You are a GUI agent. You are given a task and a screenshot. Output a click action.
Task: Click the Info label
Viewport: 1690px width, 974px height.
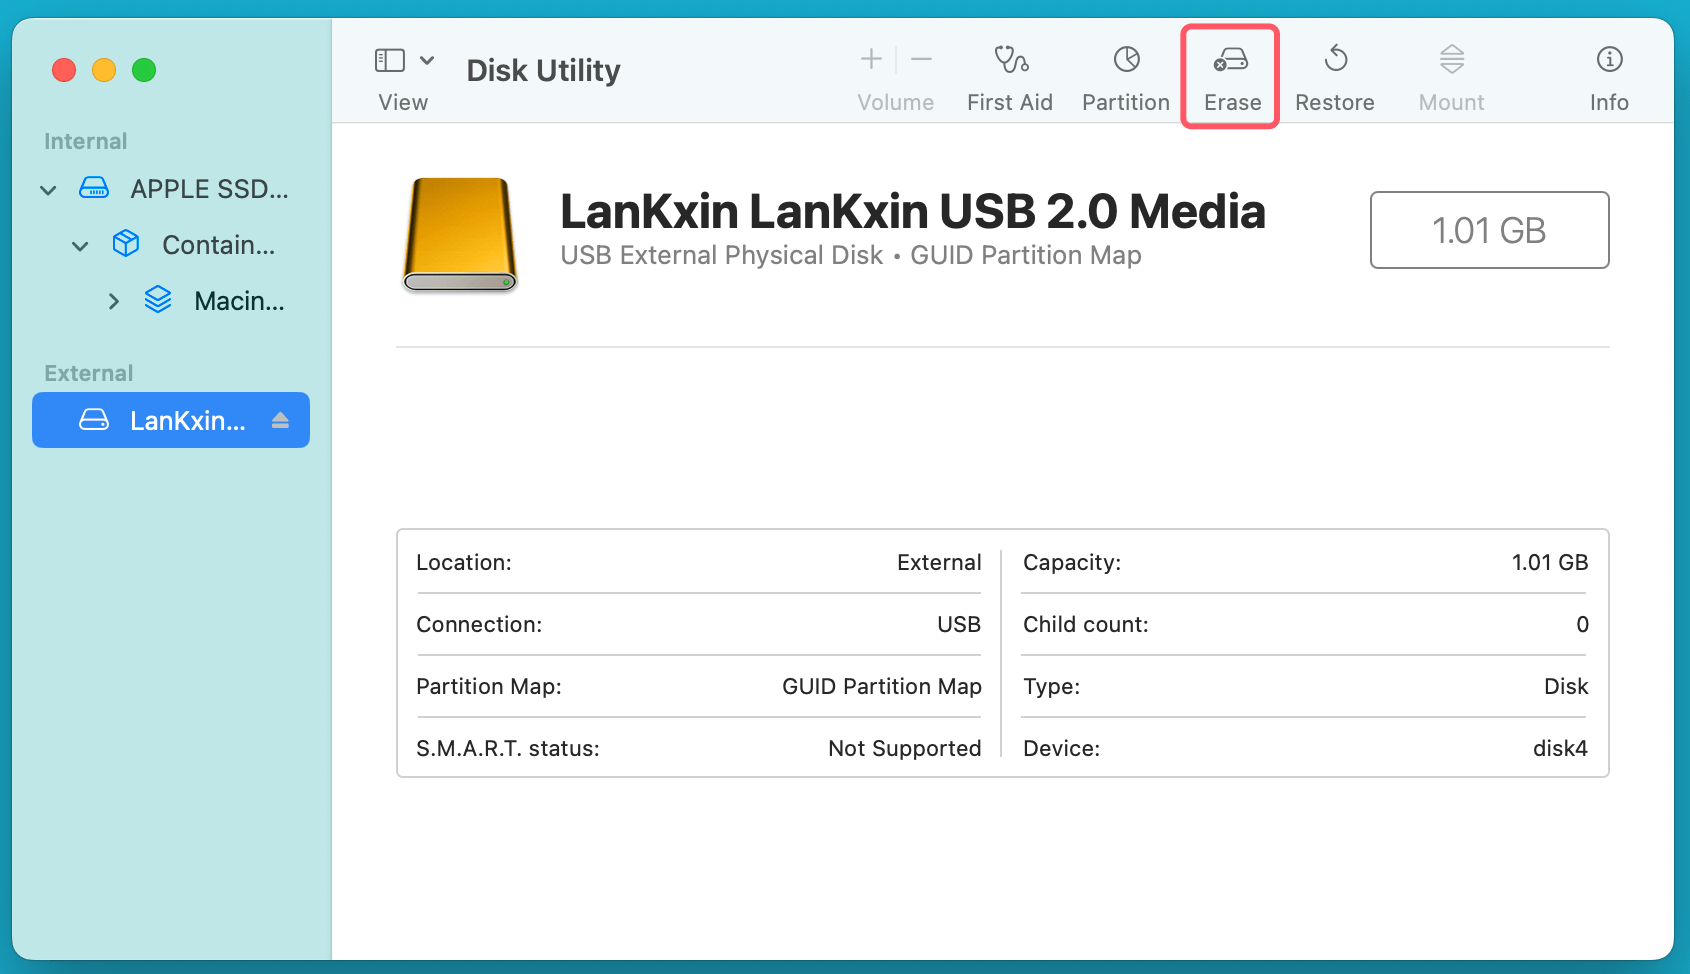point(1609,102)
